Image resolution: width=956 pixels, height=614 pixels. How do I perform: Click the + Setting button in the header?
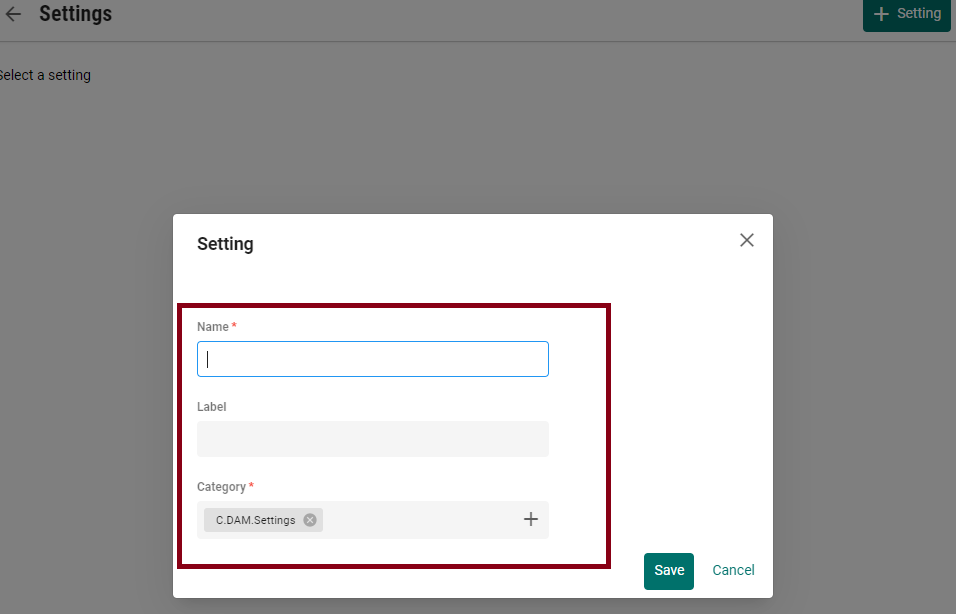point(907,14)
